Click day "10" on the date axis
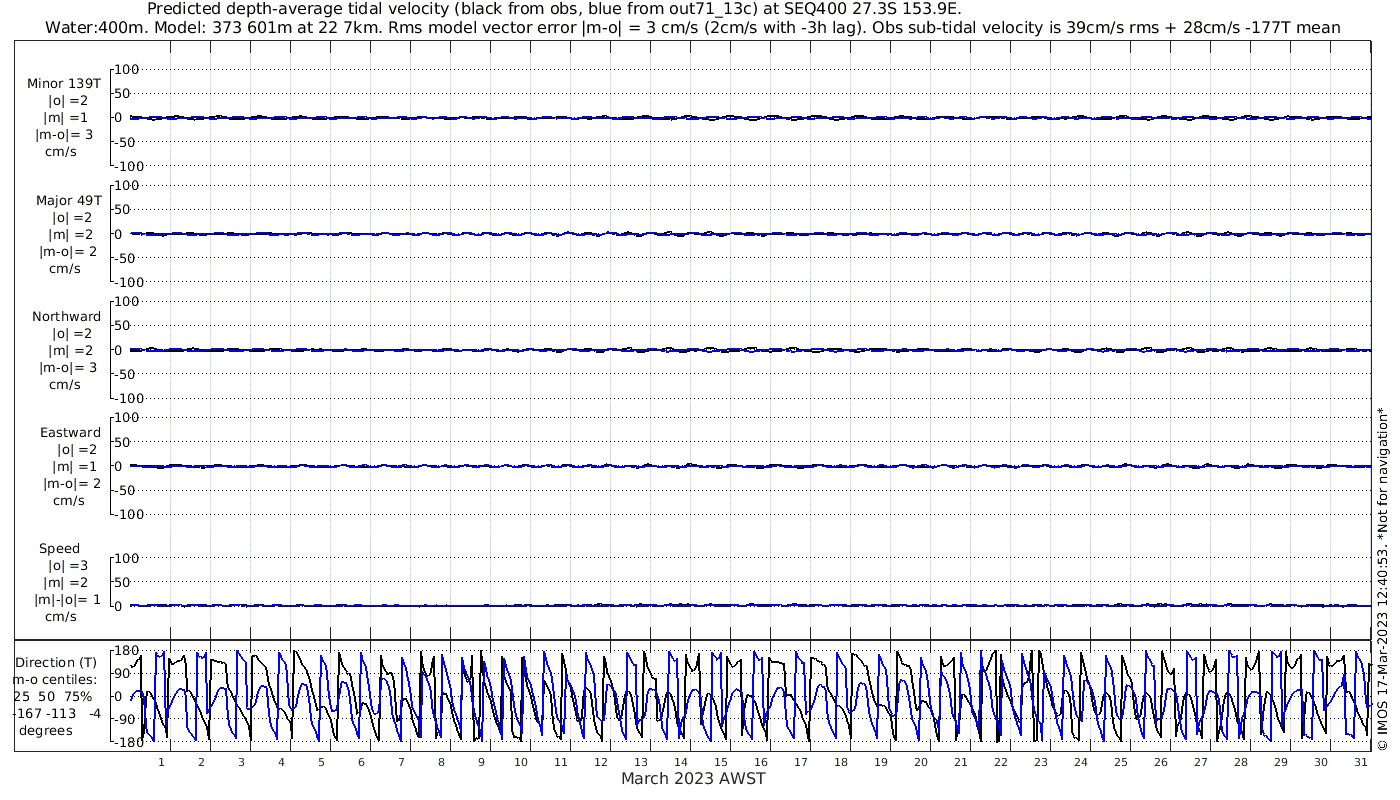1400x800 pixels. tap(521, 762)
